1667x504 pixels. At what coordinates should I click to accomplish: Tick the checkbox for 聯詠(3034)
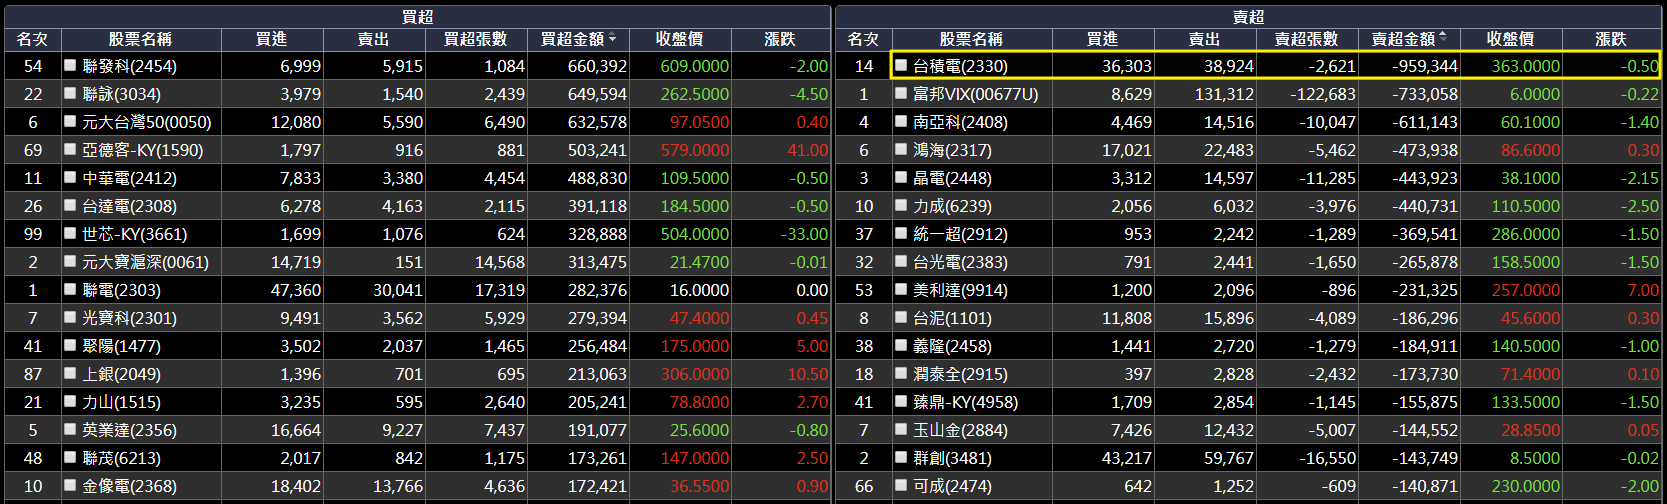click(70, 93)
